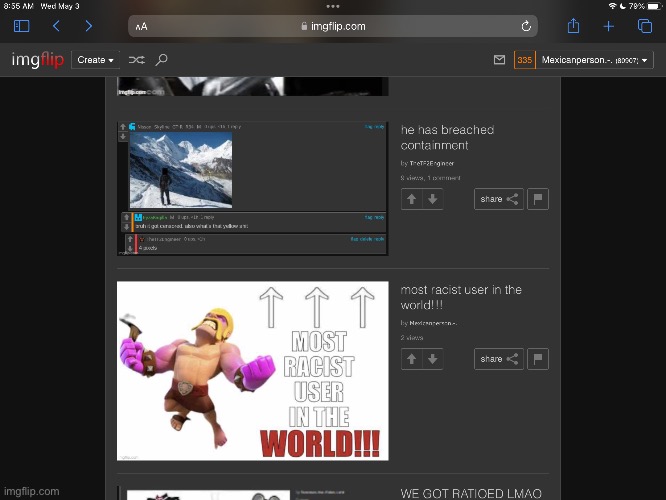This screenshot has height=500, width=666.
Task: Open the Barbarian meme image
Action: click(252, 371)
